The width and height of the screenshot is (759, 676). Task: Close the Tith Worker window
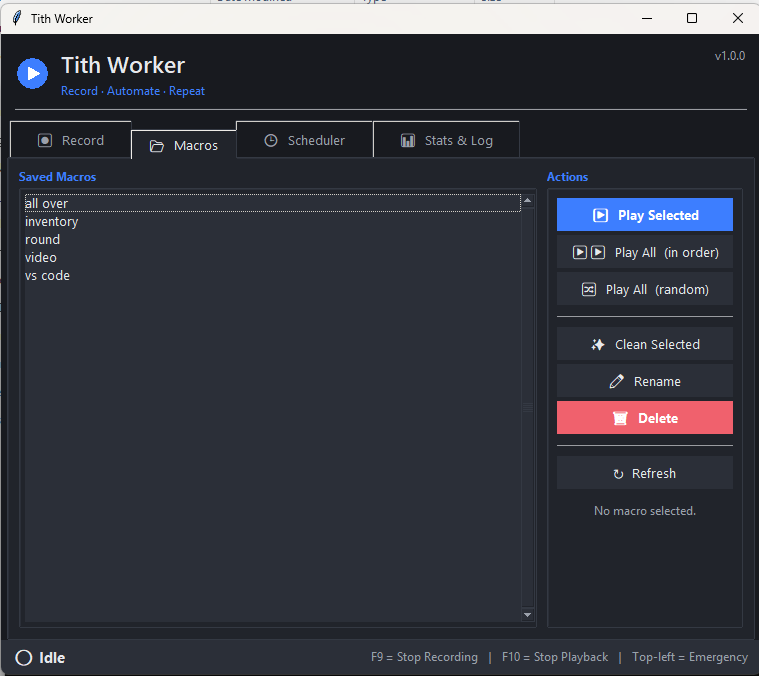pyautogui.click(x=737, y=18)
